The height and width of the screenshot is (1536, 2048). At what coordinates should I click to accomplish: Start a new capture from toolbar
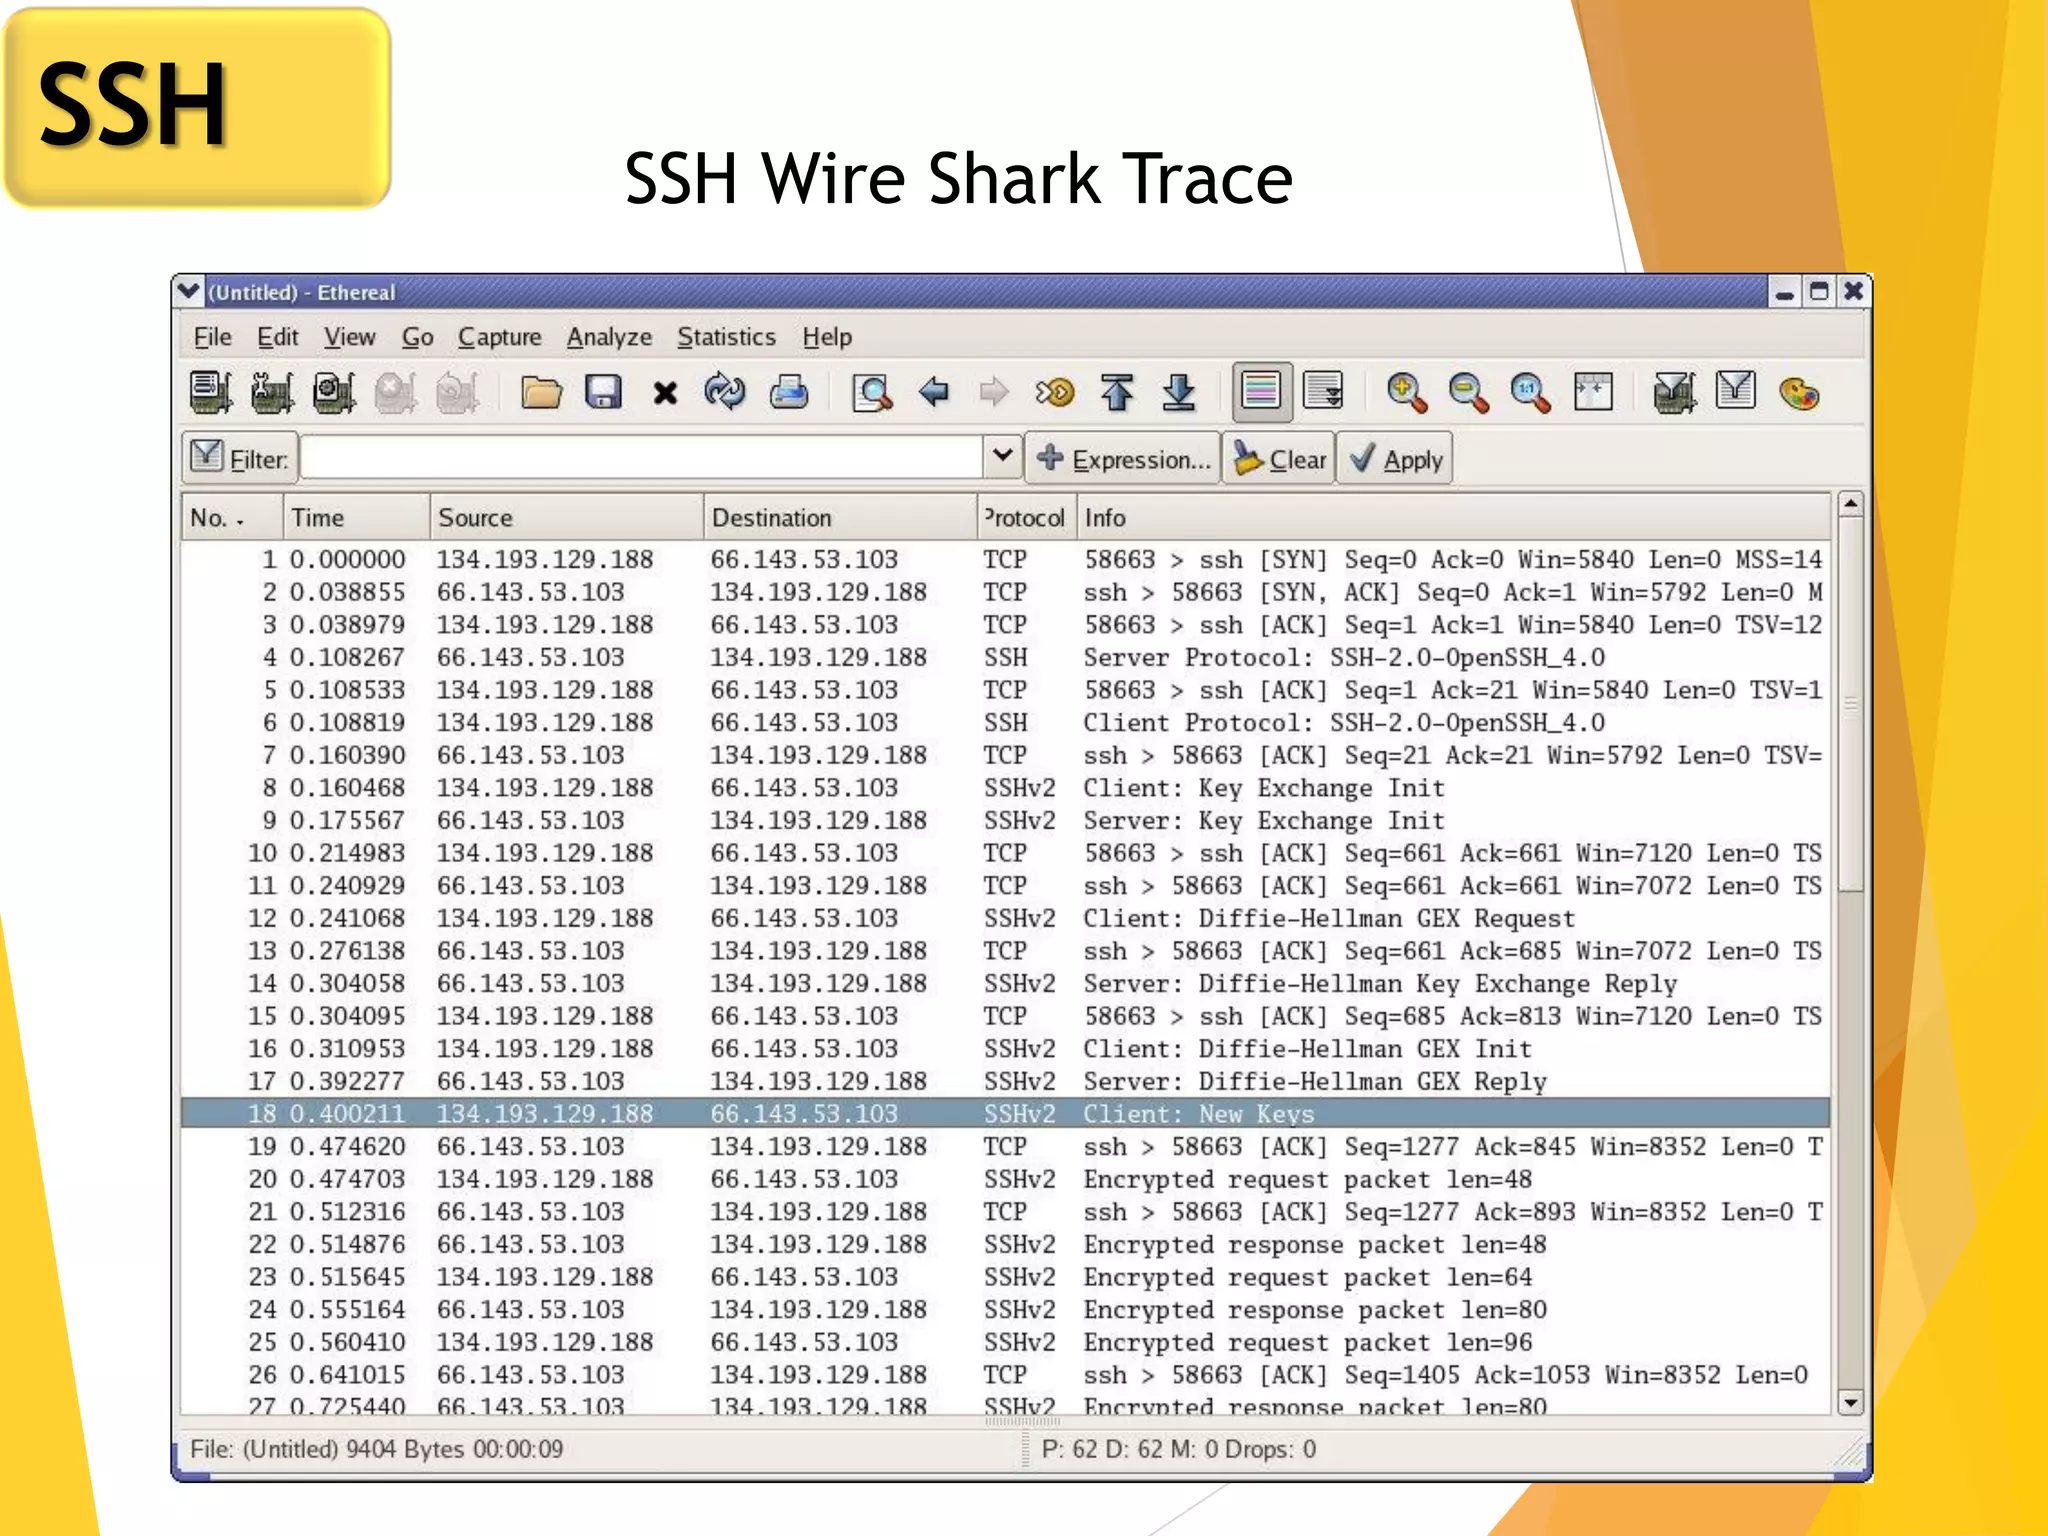click(x=334, y=392)
